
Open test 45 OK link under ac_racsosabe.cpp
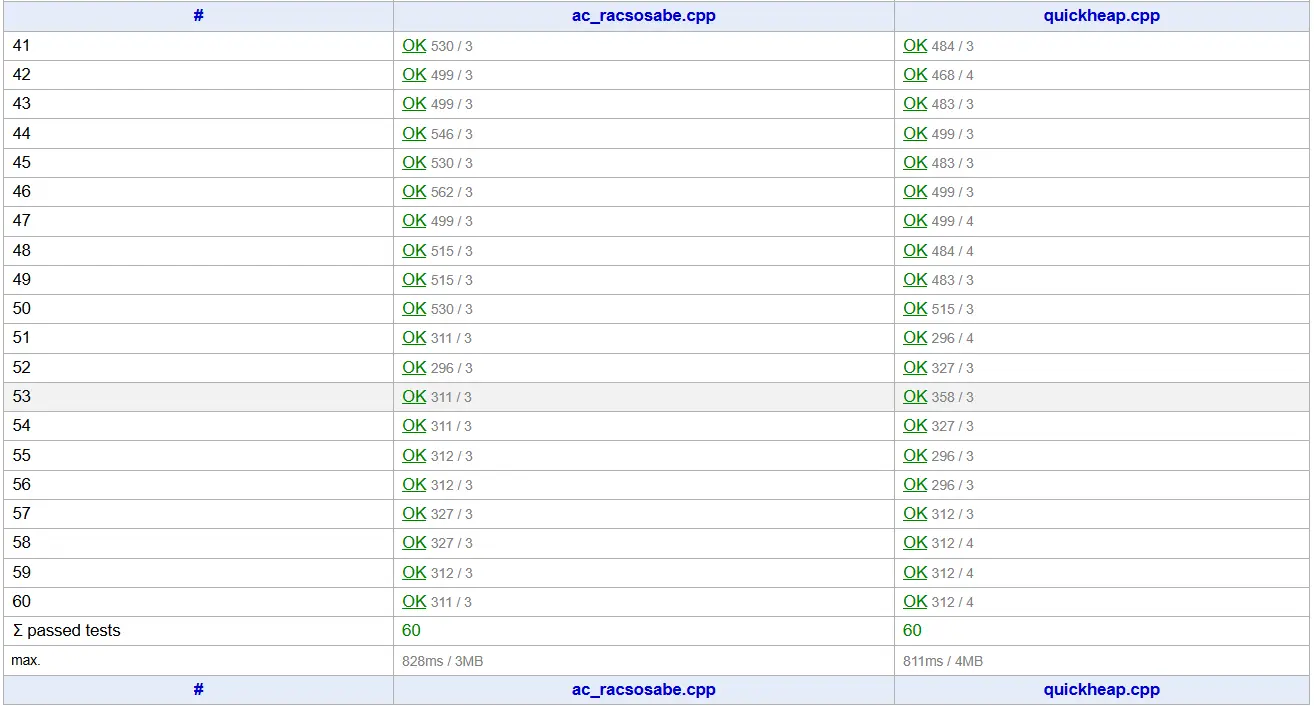click(414, 162)
